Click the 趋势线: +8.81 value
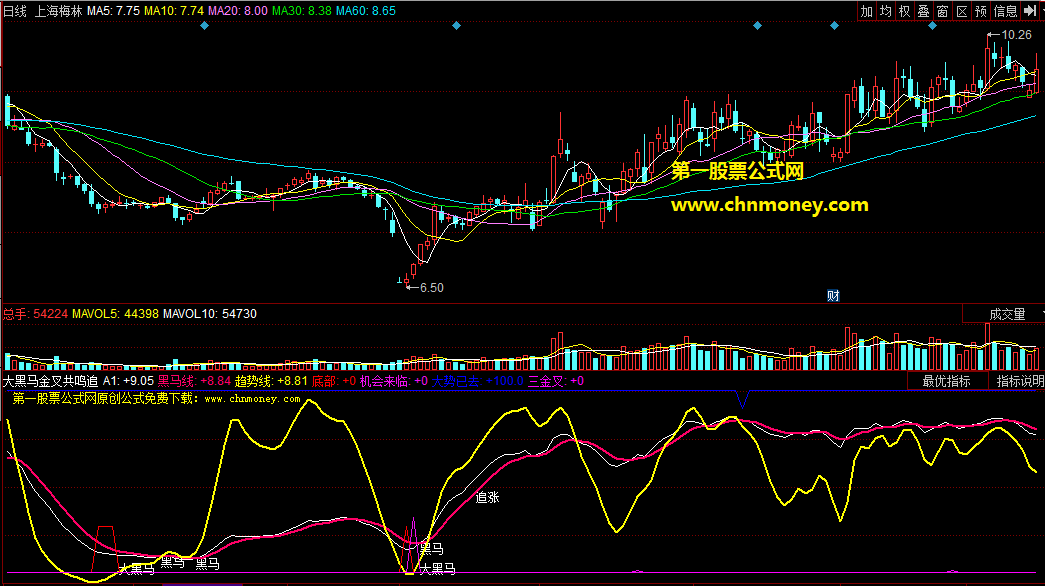The width and height of the screenshot is (1045, 586). click(x=271, y=381)
